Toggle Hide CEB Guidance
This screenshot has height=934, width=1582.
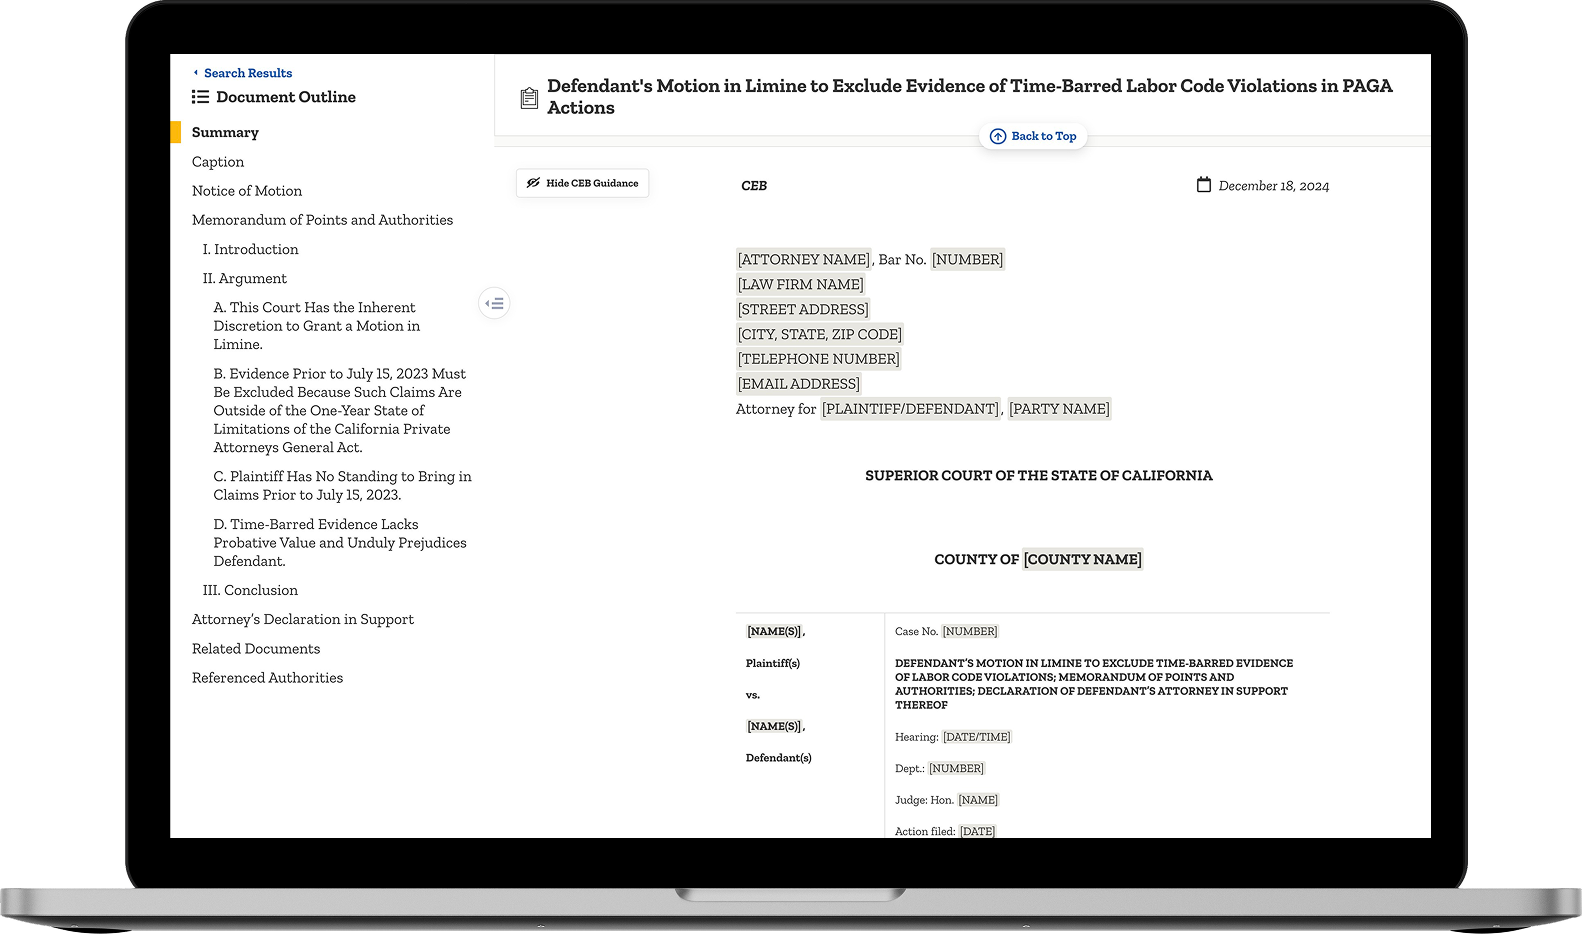click(582, 183)
